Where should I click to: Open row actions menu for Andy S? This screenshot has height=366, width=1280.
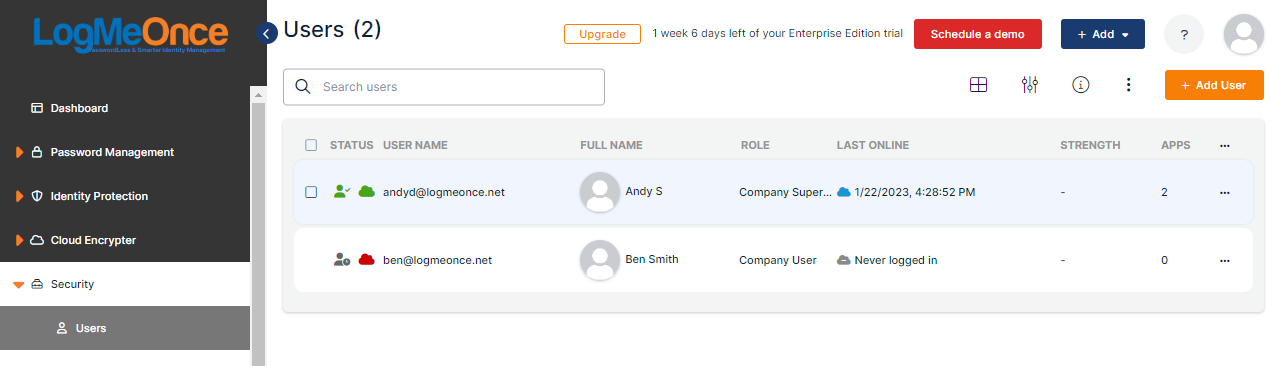pos(1225,192)
